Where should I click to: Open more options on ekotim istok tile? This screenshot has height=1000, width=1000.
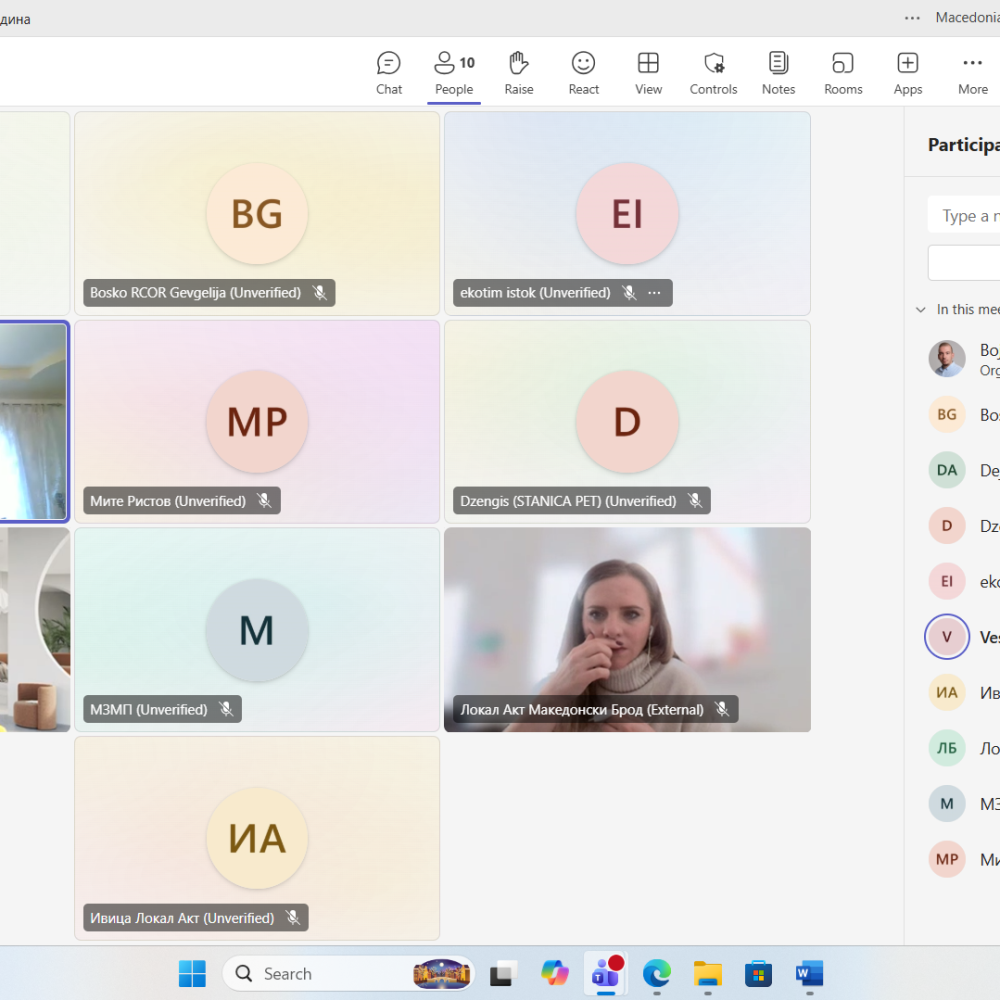point(654,293)
